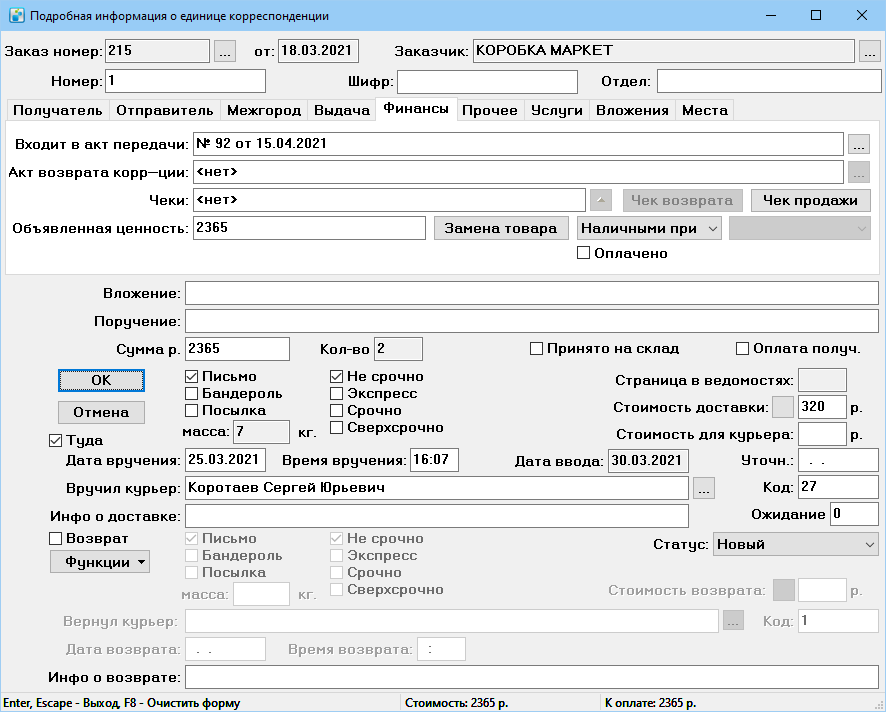Image resolution: width=886 pixels, height=712 pixels.
Task: Switch to the Вложения tab
Action: pyautogui.click(x=632, y=110)
